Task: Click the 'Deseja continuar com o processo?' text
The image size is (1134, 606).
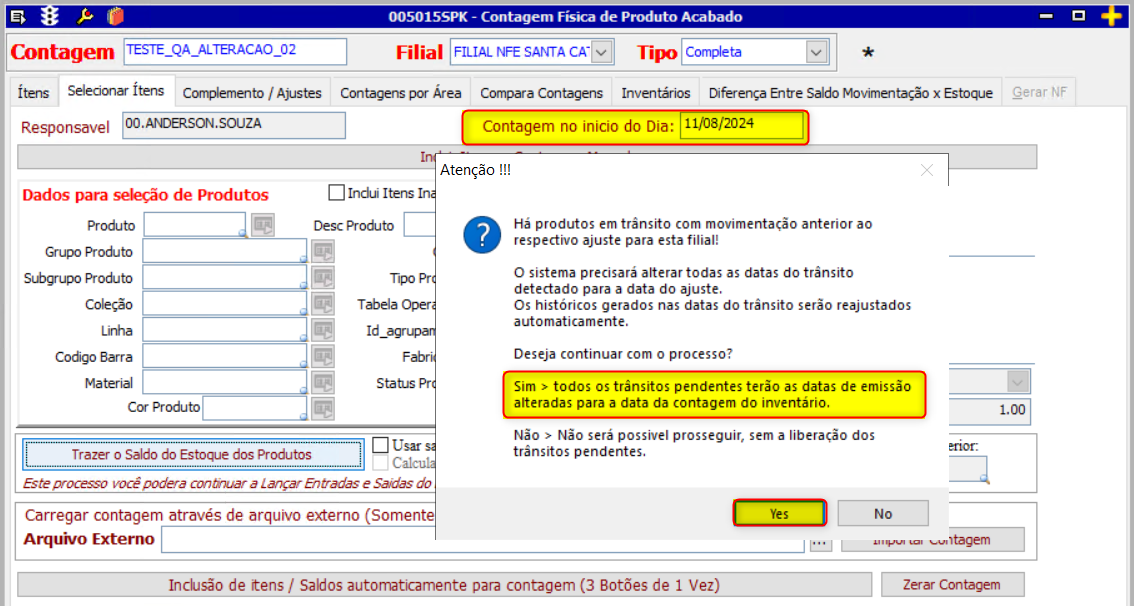Action: tap(623, 354)
